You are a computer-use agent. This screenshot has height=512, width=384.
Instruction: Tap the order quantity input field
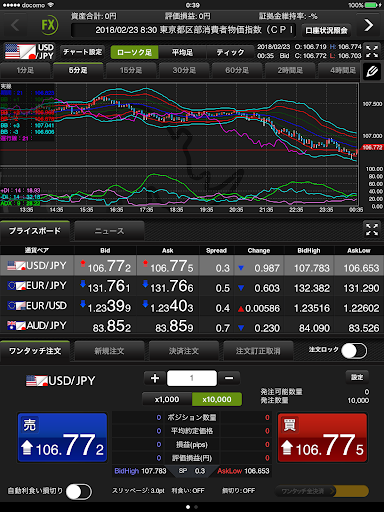(x=192, y=378)
